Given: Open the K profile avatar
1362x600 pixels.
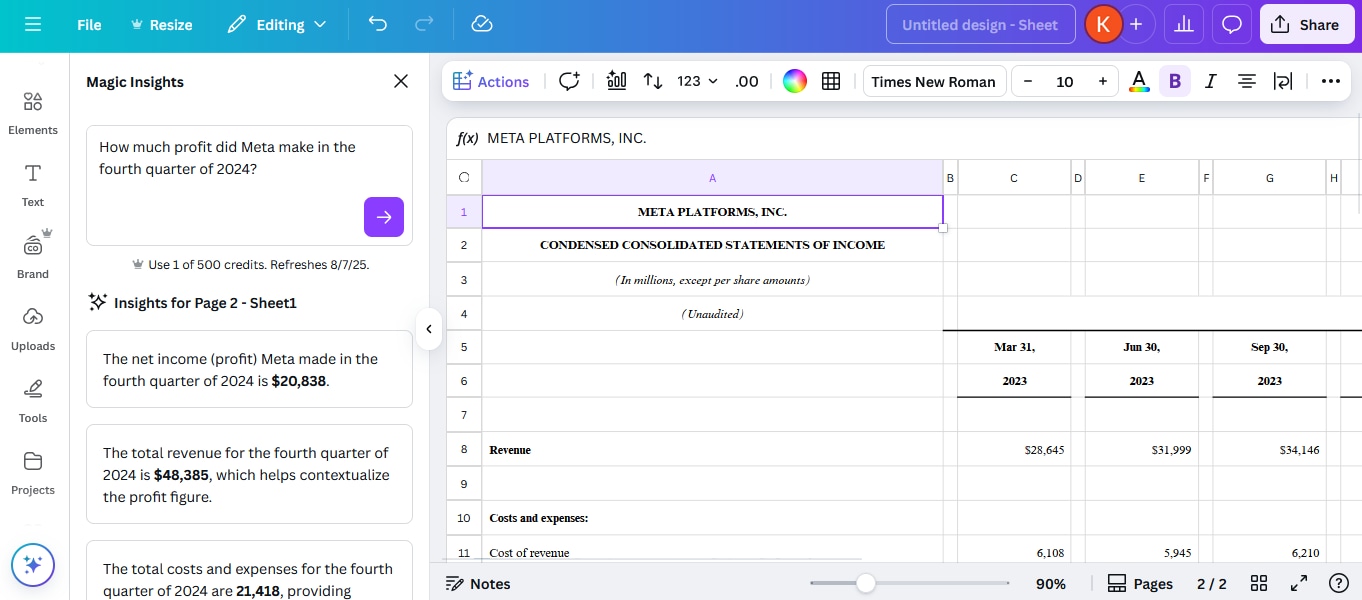Looking at the screenshot, I should [1103, 25].
